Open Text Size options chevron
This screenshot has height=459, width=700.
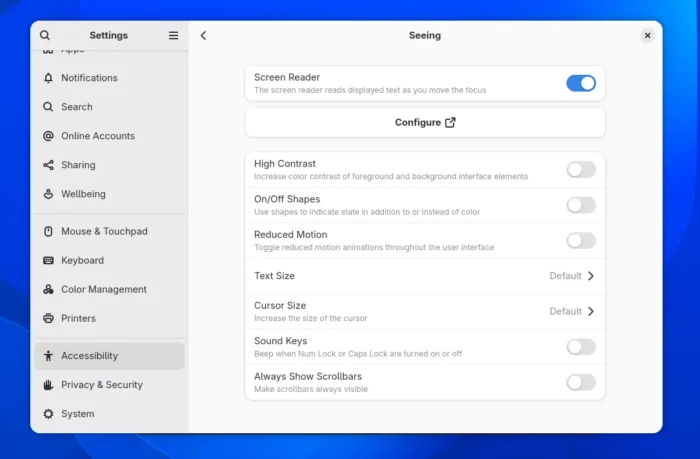pos(591,276)
